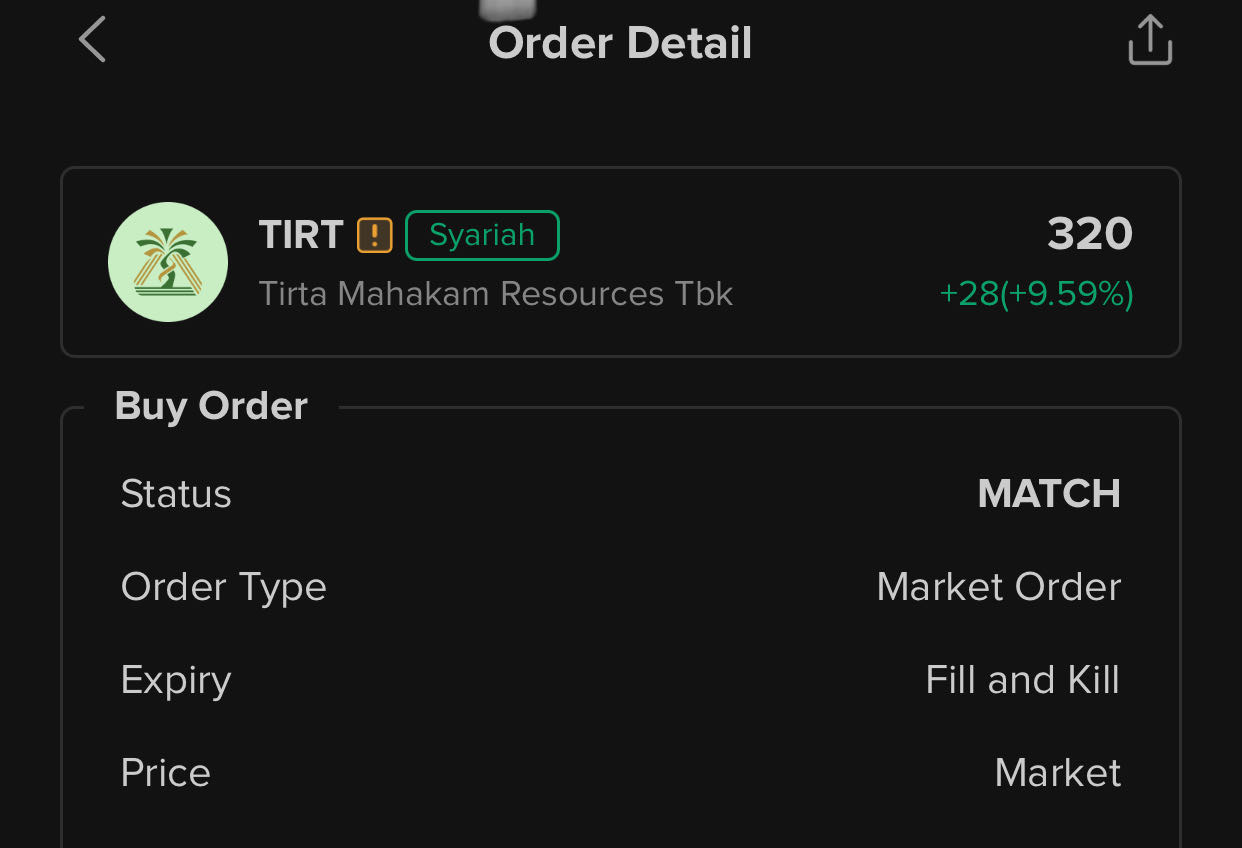Screen dimensions: 1242x848
Task: Open the share/export icon
Action: [1149, 41]
